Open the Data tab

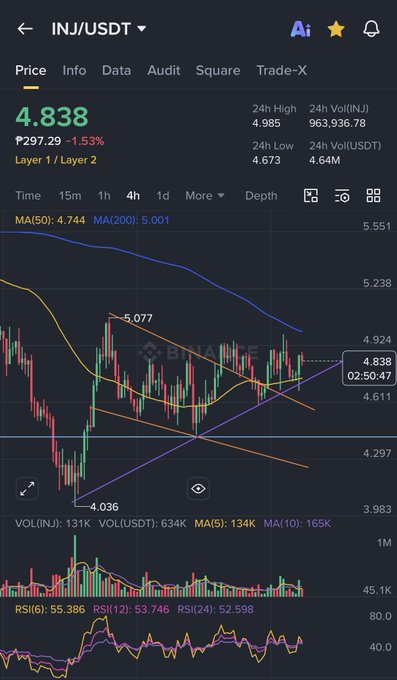116,70
